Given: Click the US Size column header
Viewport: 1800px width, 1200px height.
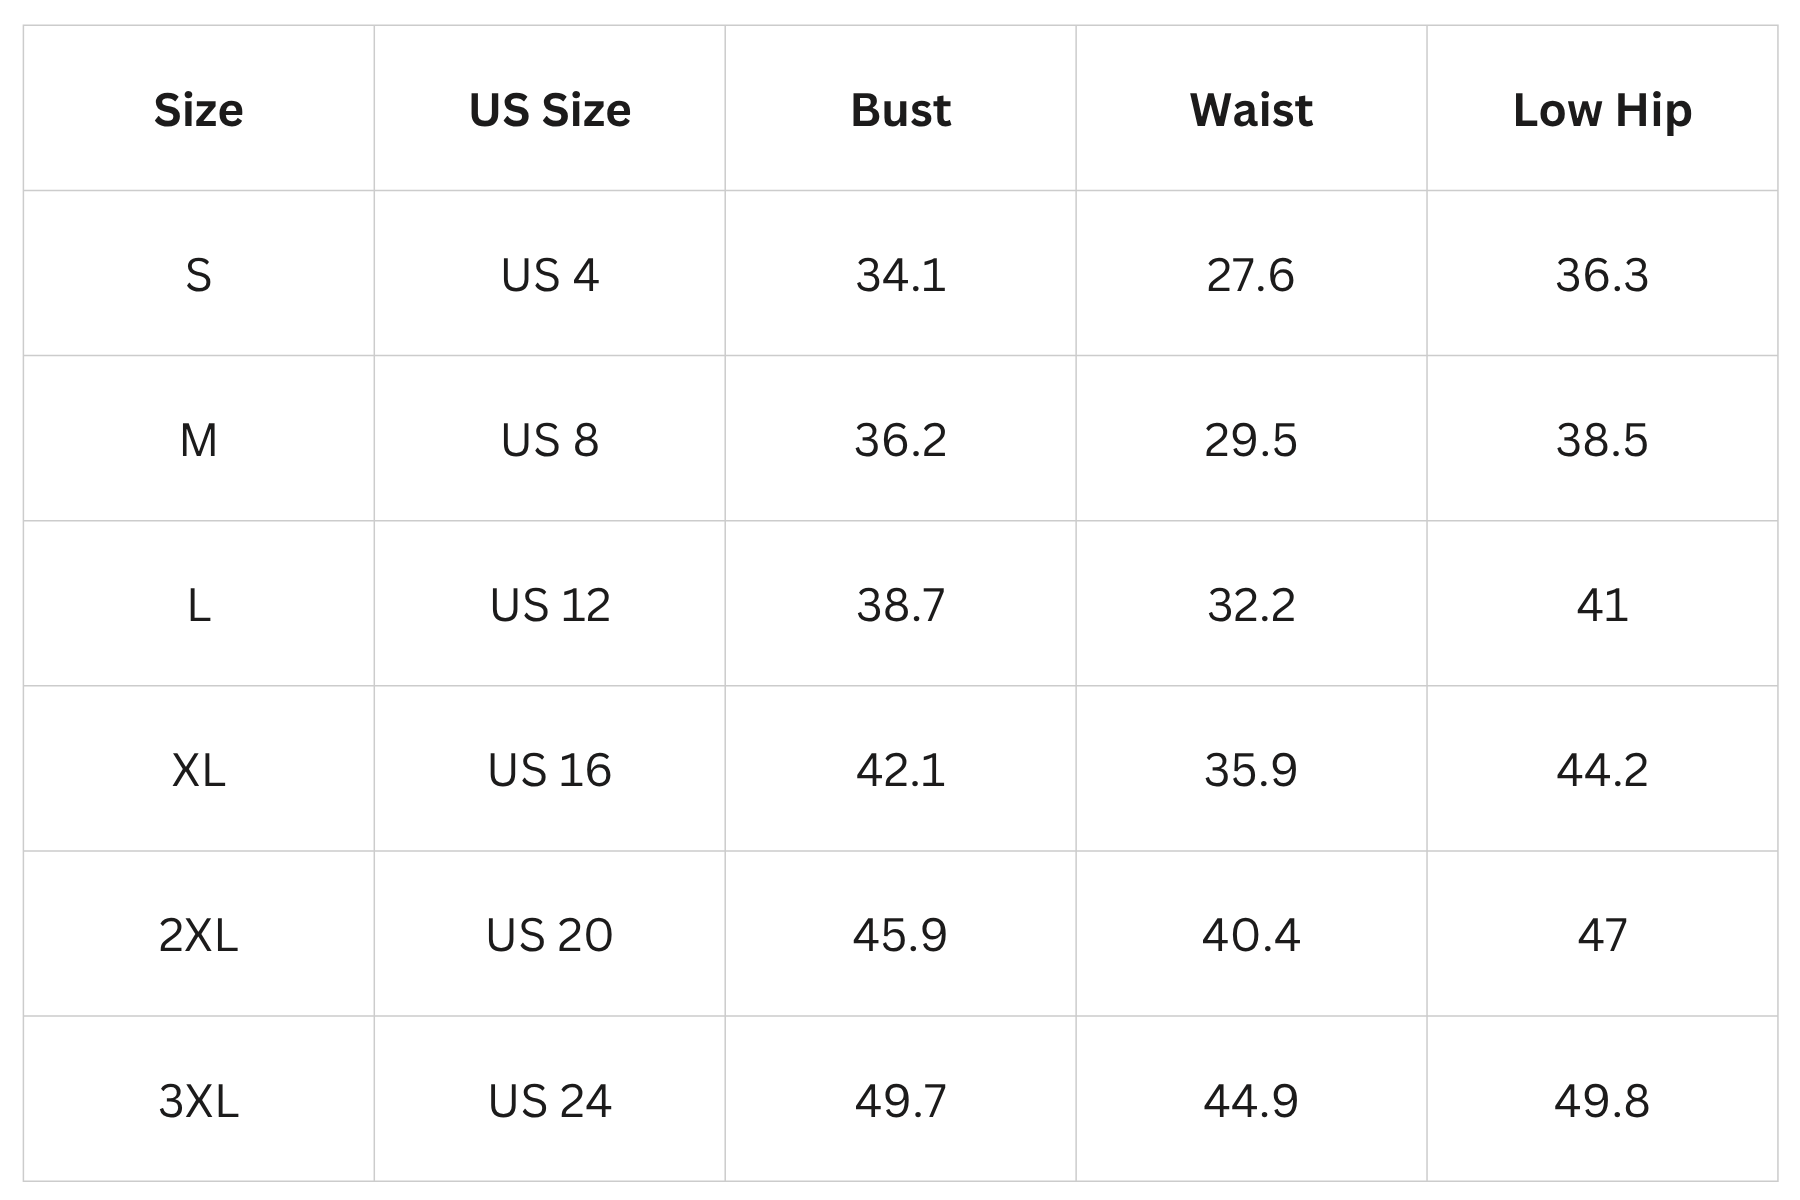Looking at the screenshot, I should [549, 110].
